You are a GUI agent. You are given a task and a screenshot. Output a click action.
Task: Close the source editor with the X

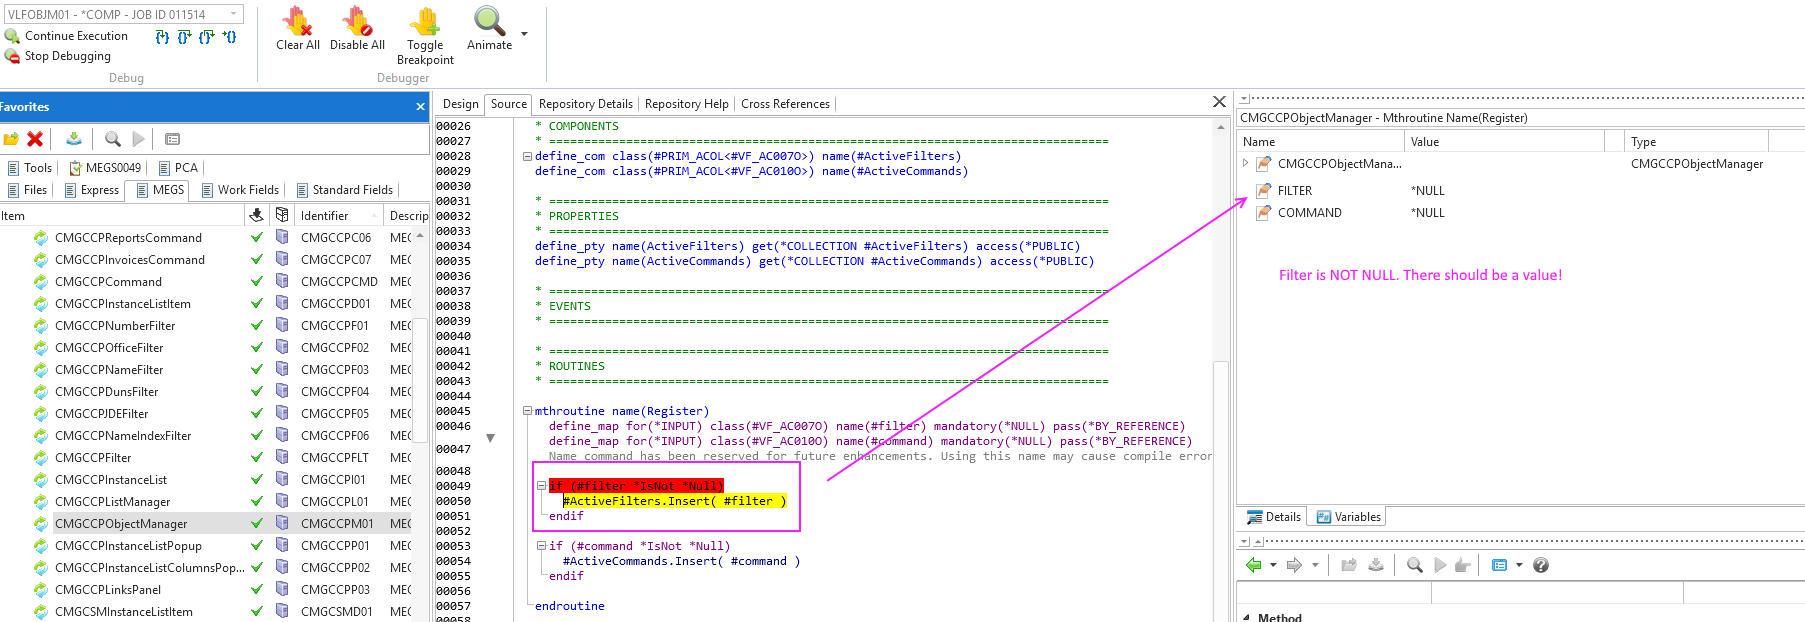pyautogui.click(x=1219, y=102)
